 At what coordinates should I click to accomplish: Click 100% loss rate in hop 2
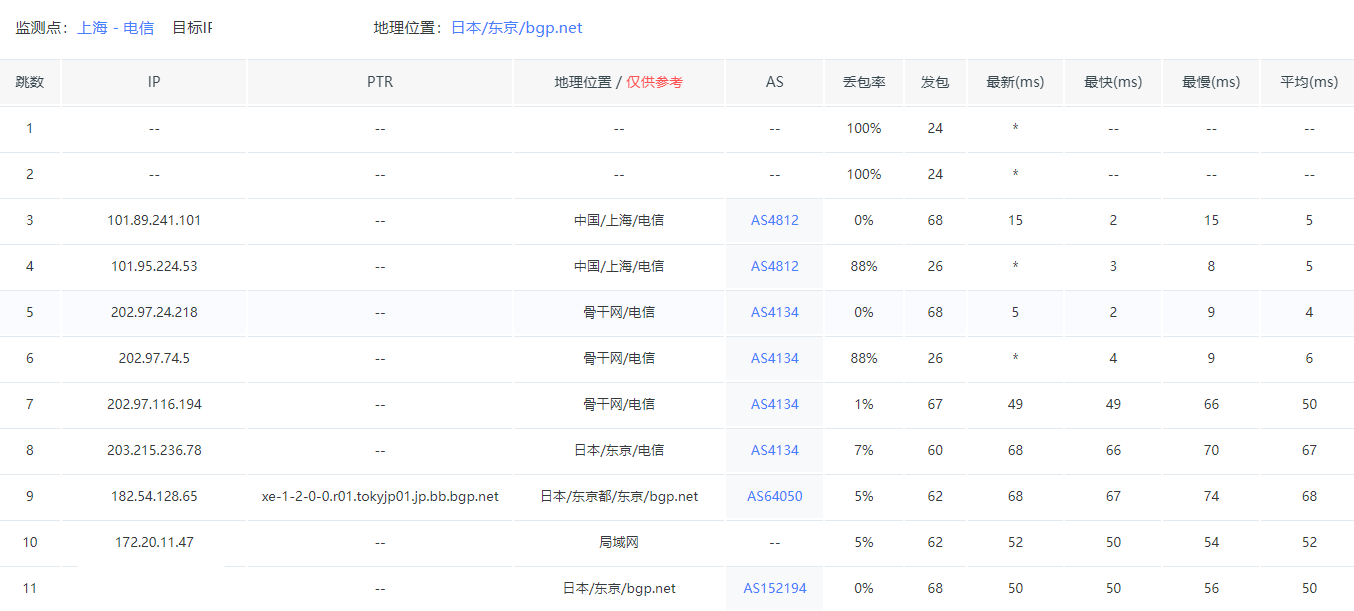tap(864, 174)
